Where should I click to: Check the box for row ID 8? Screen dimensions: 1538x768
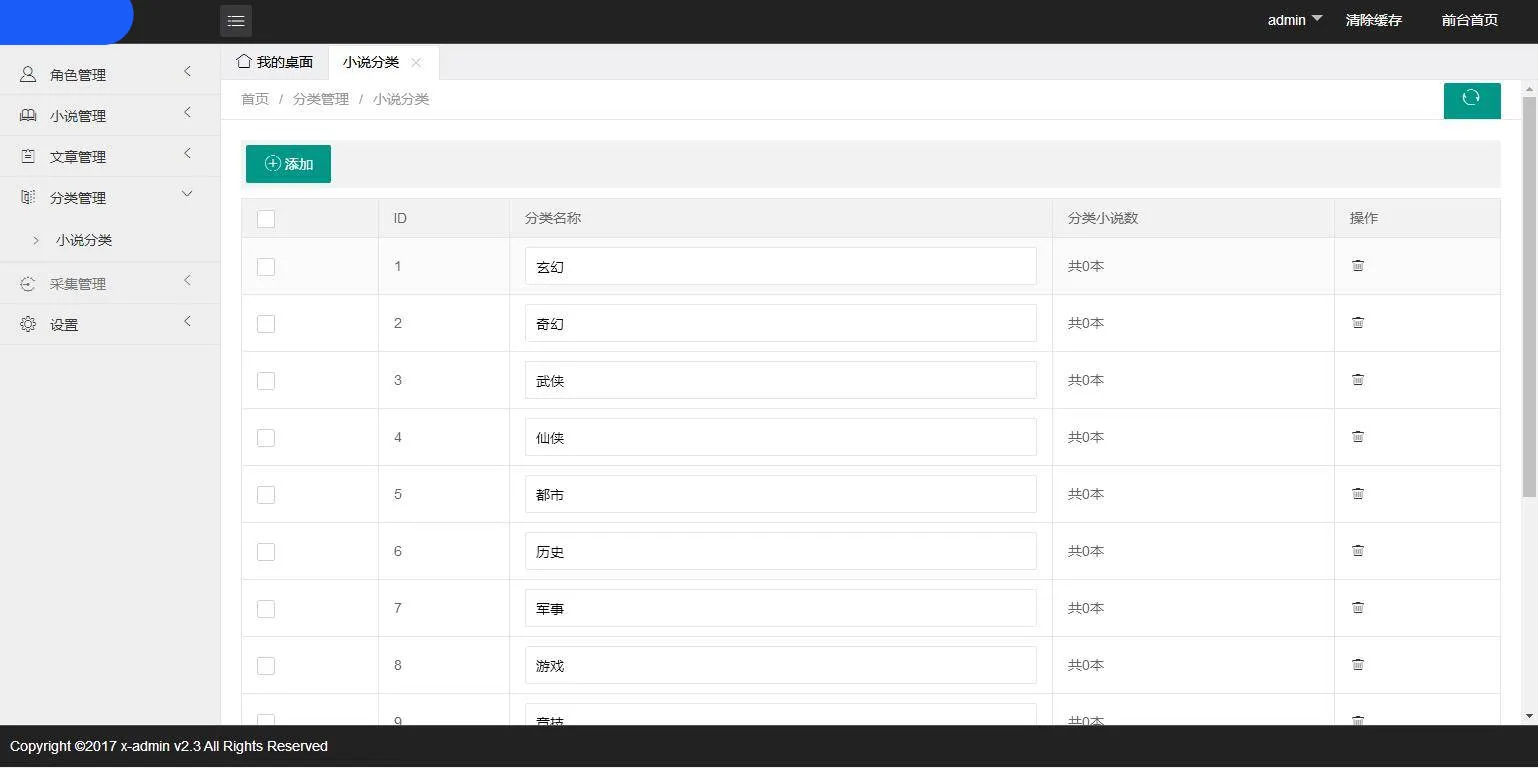pyautogui.click(x=266, y=666)
